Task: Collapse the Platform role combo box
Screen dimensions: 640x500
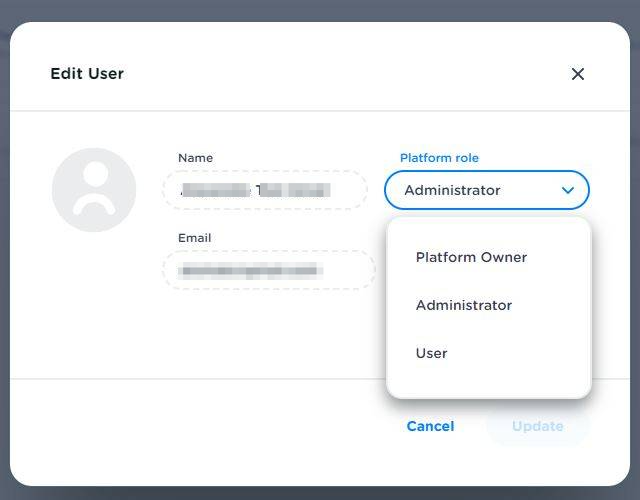Action: coord(486,190)
